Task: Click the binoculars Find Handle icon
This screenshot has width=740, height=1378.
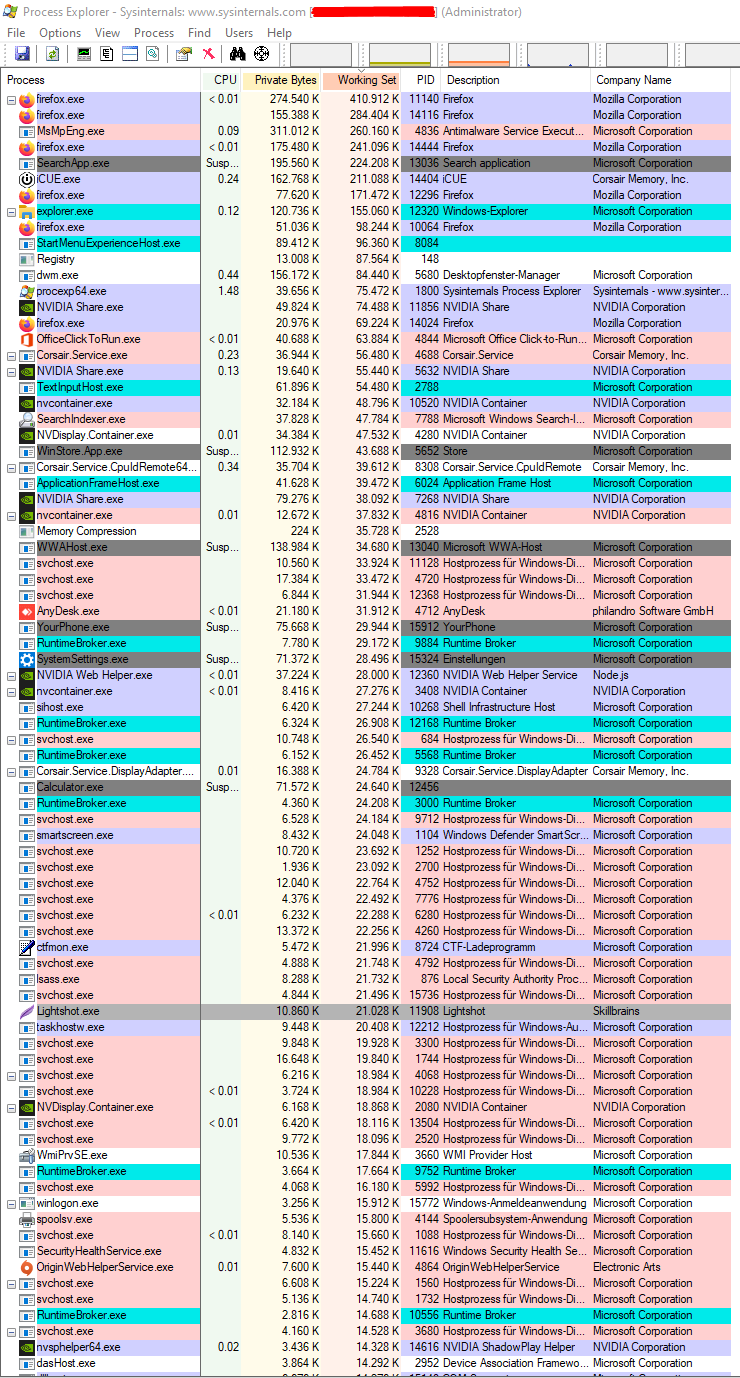Action: click(x=238, y=54)
